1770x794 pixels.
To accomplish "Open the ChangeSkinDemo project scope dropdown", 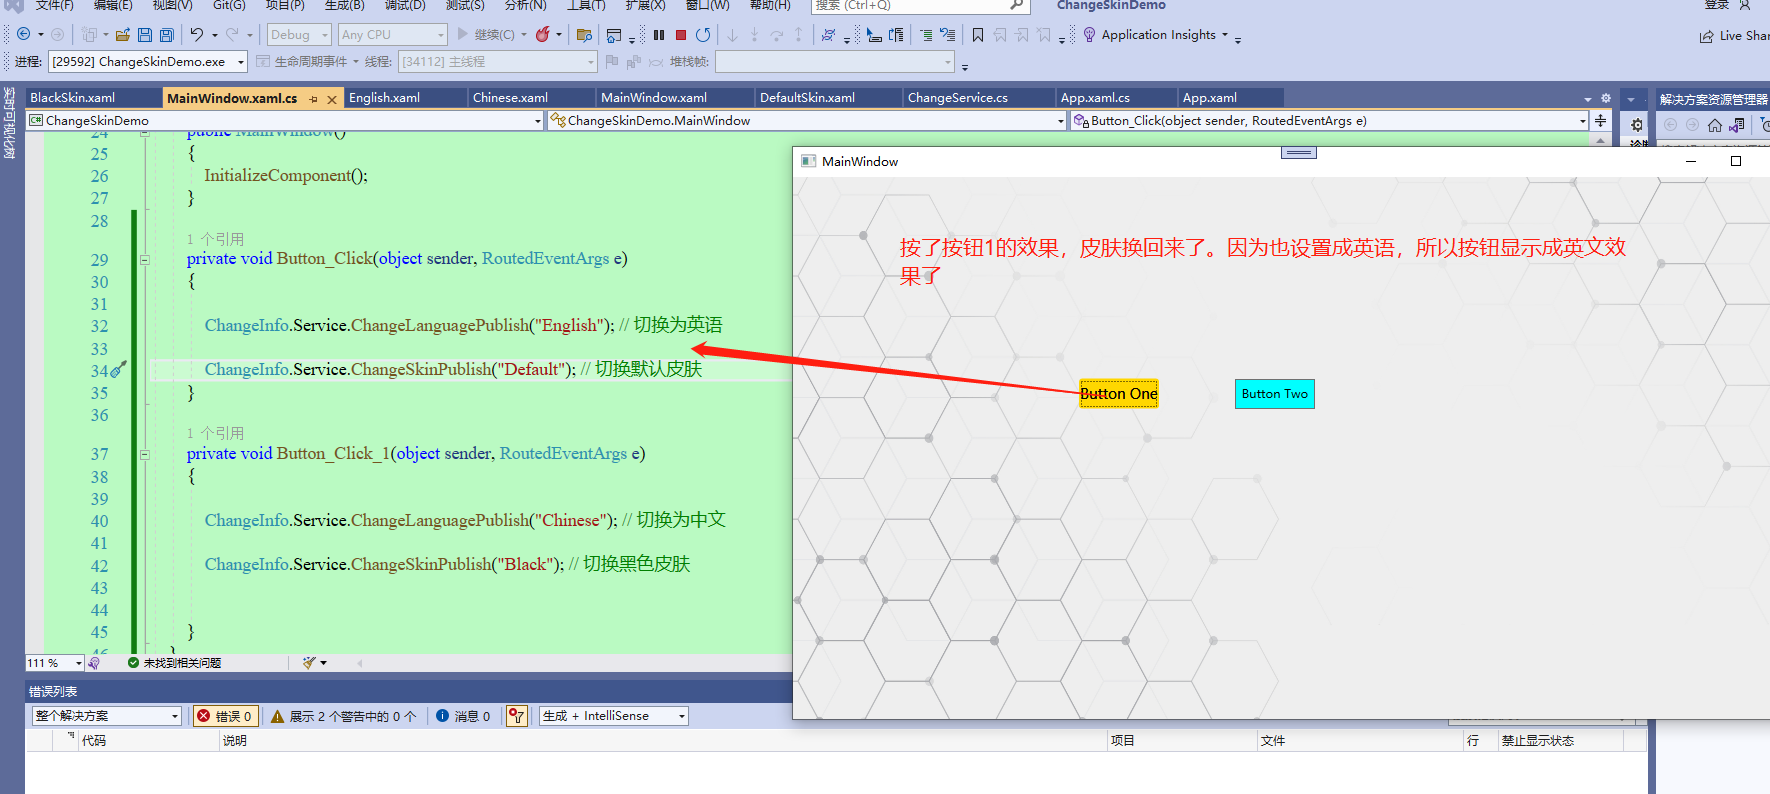I will pos(285,121).
